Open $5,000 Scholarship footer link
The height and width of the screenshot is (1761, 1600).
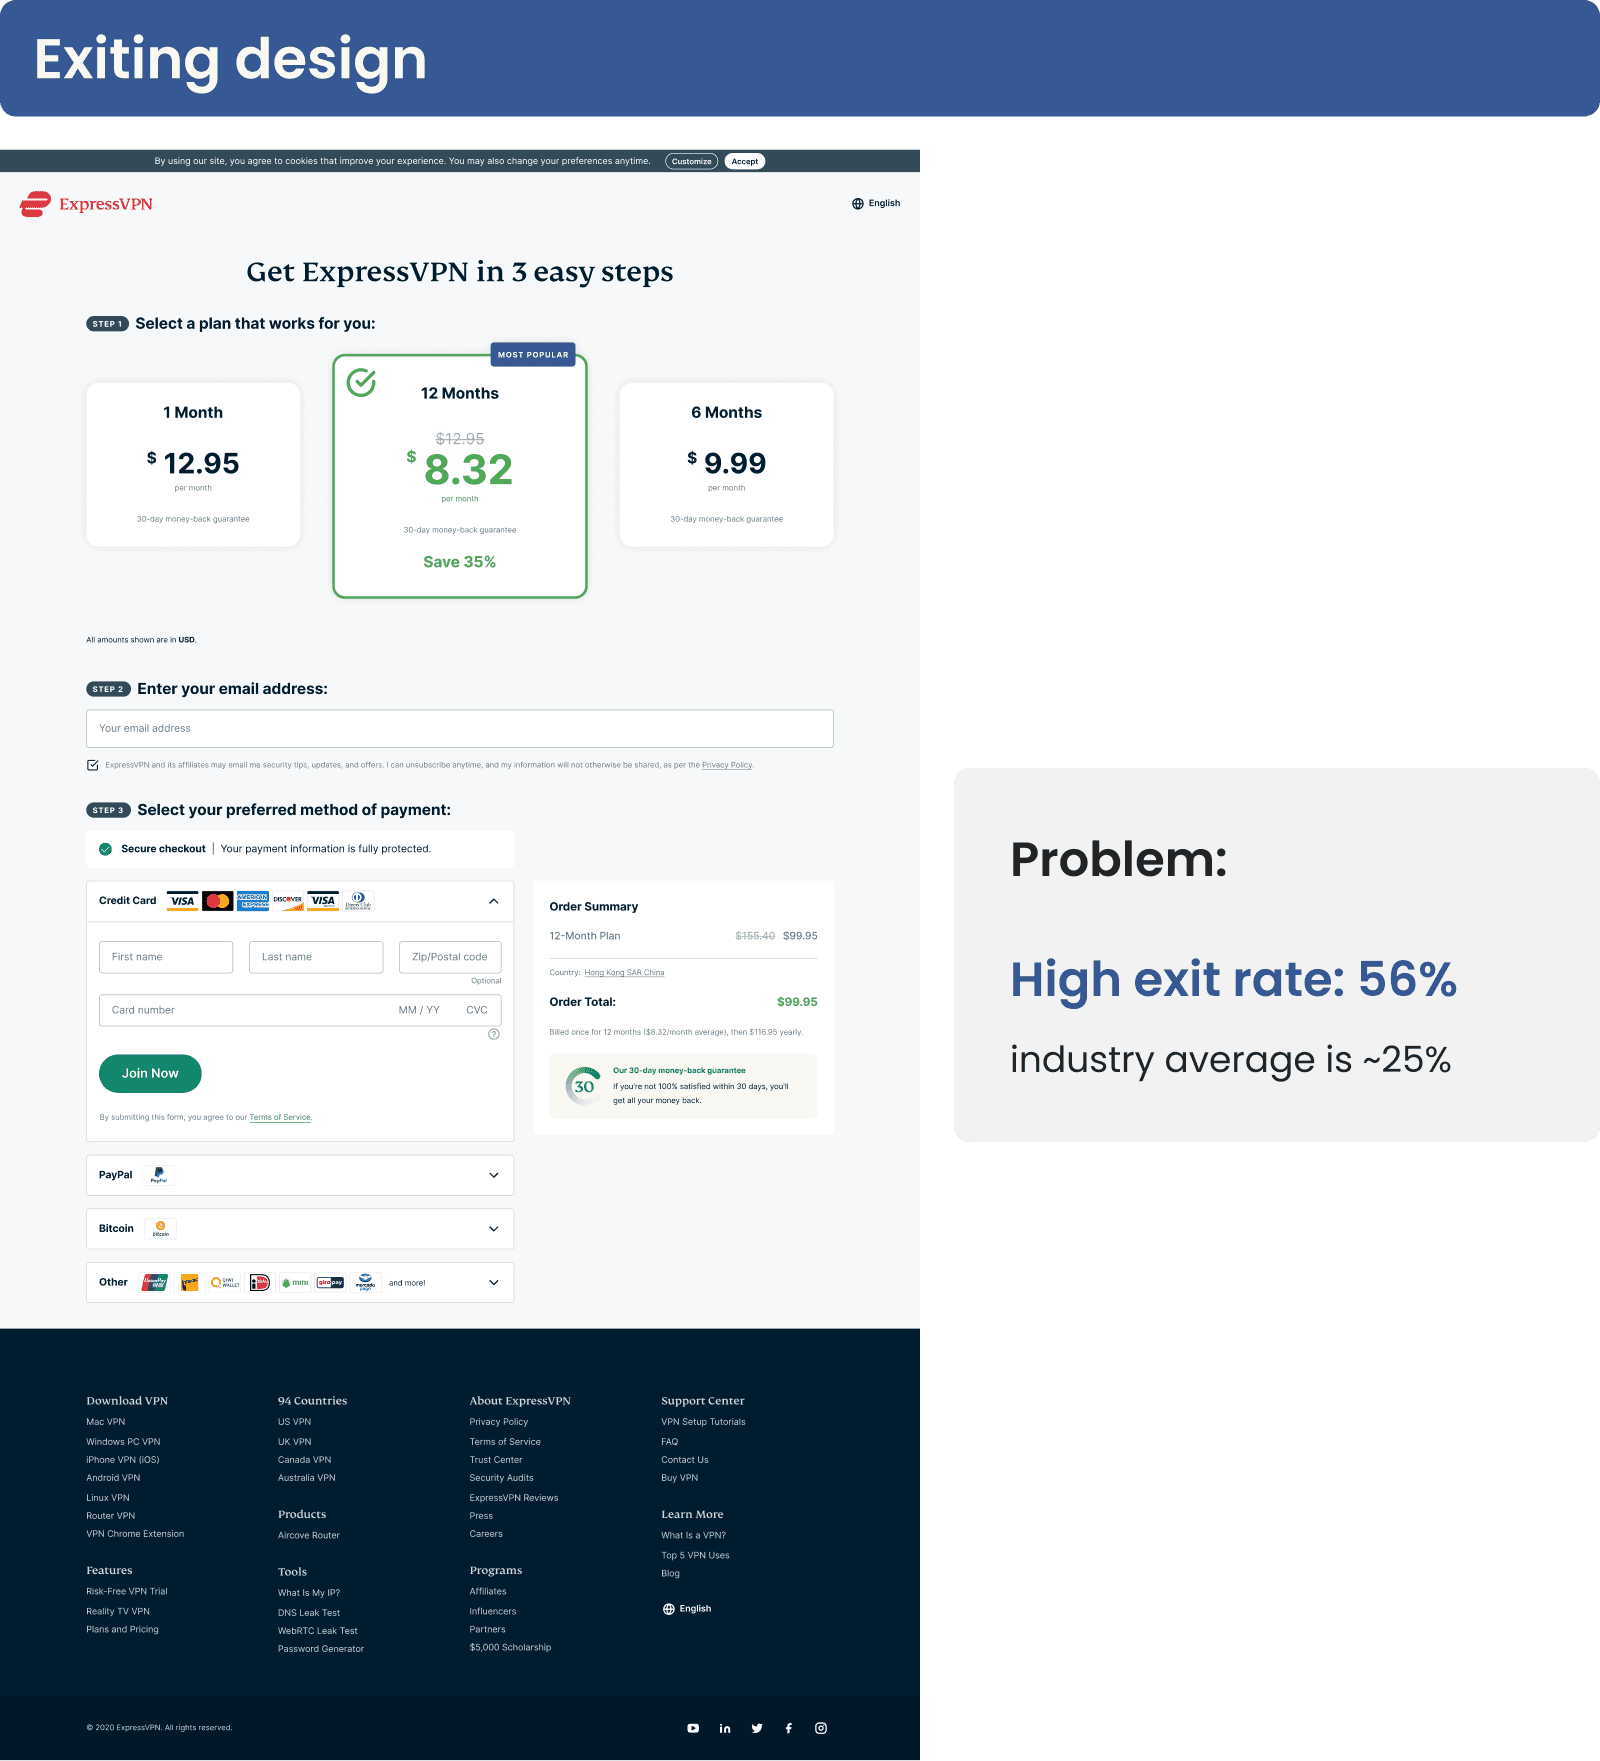point(510,1647)
